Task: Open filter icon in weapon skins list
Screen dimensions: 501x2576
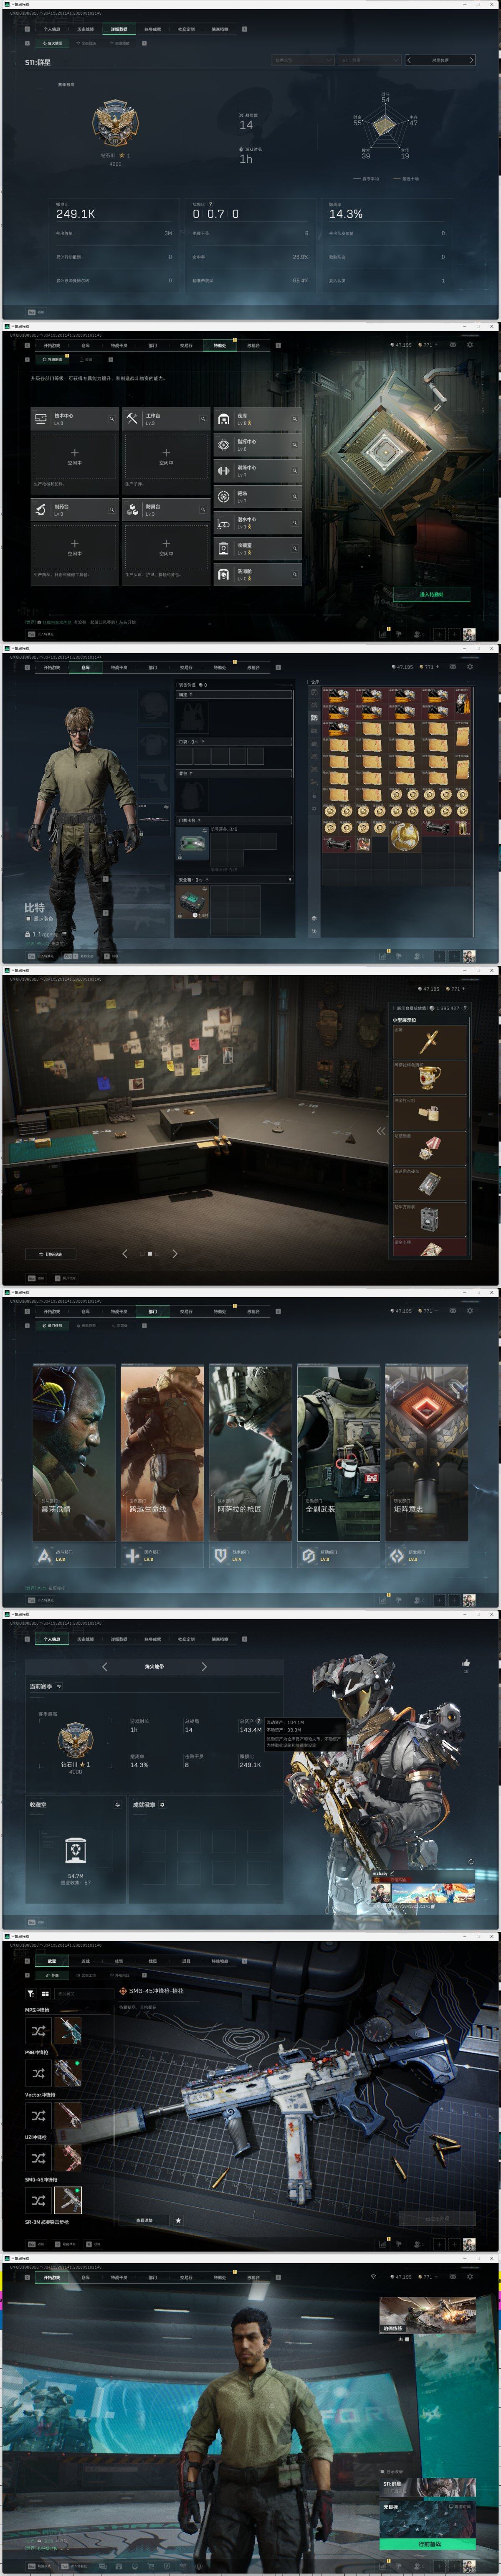Action: pos(30,1993)
